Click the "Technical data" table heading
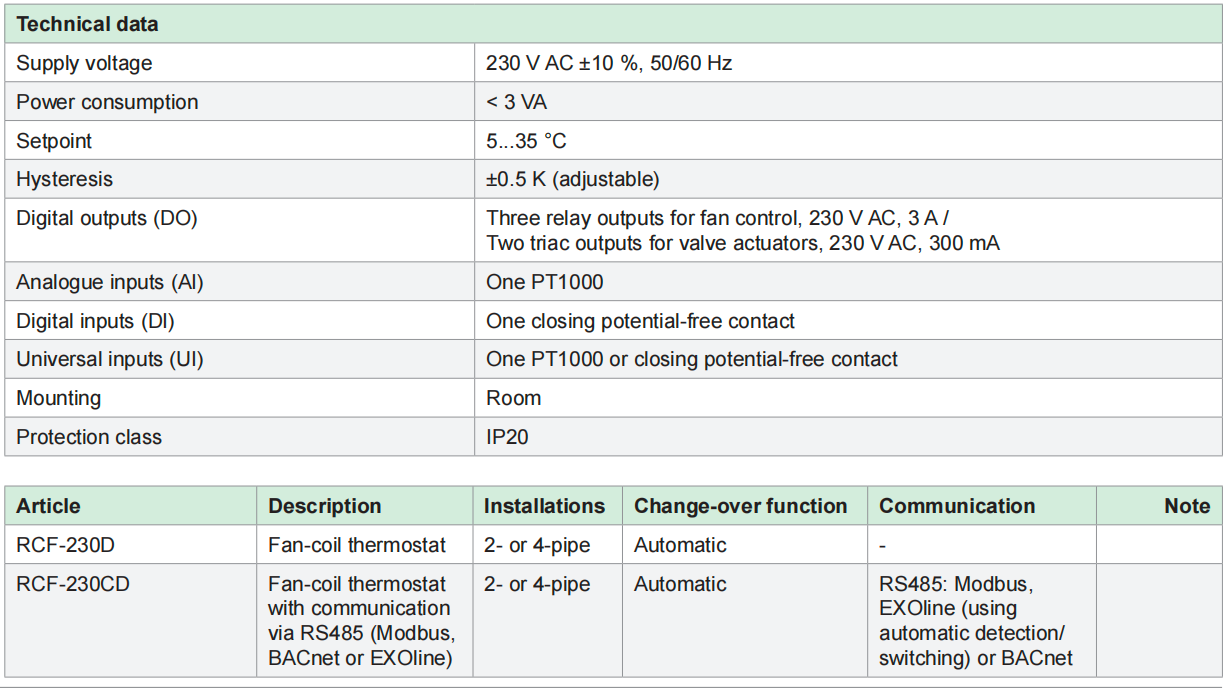 87,24
